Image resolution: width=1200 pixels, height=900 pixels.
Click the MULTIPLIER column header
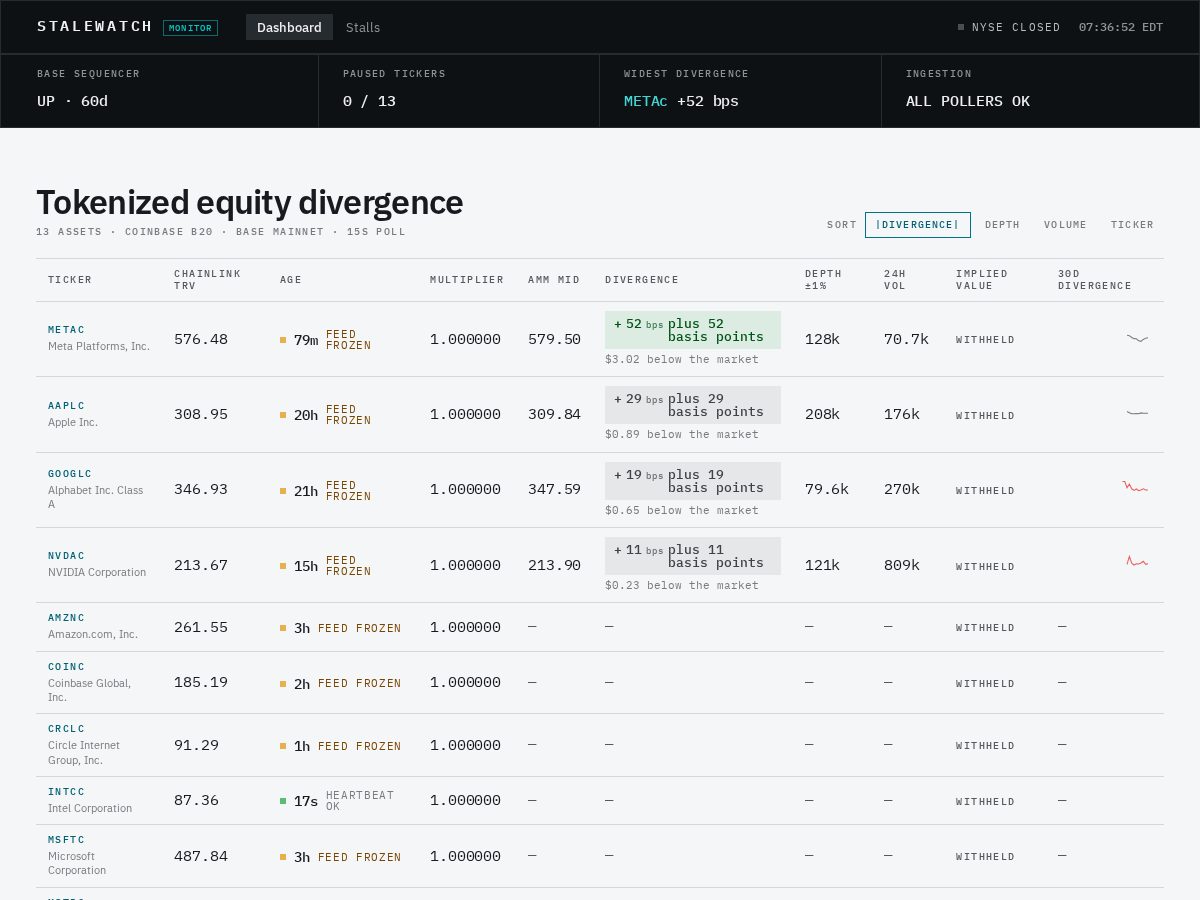coord(467,280)
